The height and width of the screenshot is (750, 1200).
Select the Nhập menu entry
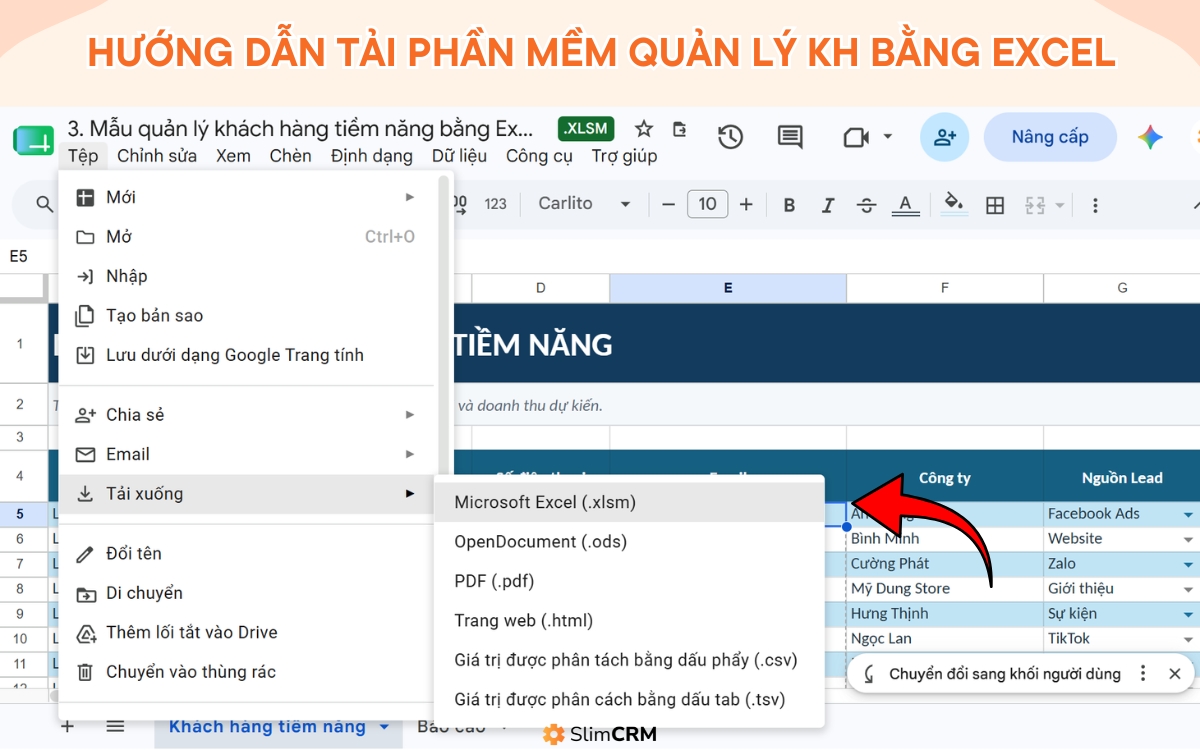pyautogui.click(x=247, y=276)
